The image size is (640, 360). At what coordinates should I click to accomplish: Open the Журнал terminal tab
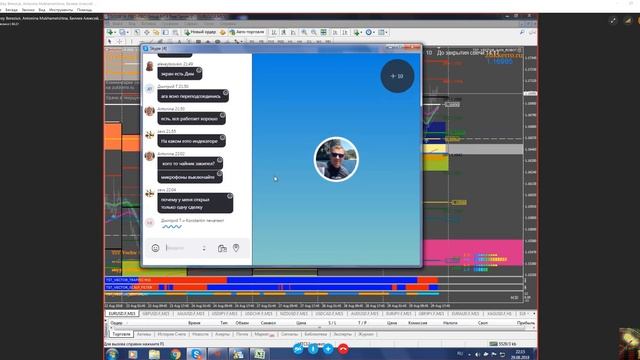[366, 334]
